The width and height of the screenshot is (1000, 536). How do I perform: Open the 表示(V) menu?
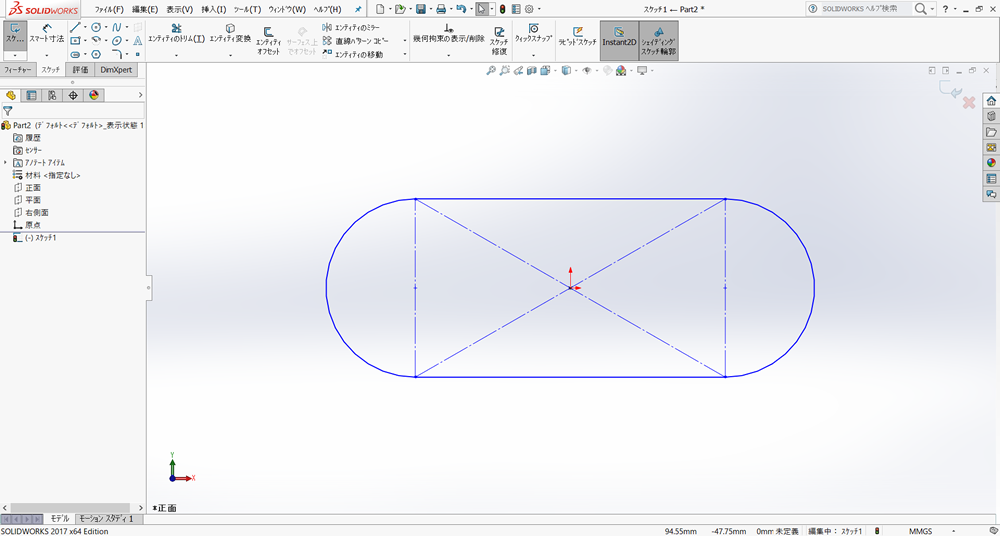180,10
